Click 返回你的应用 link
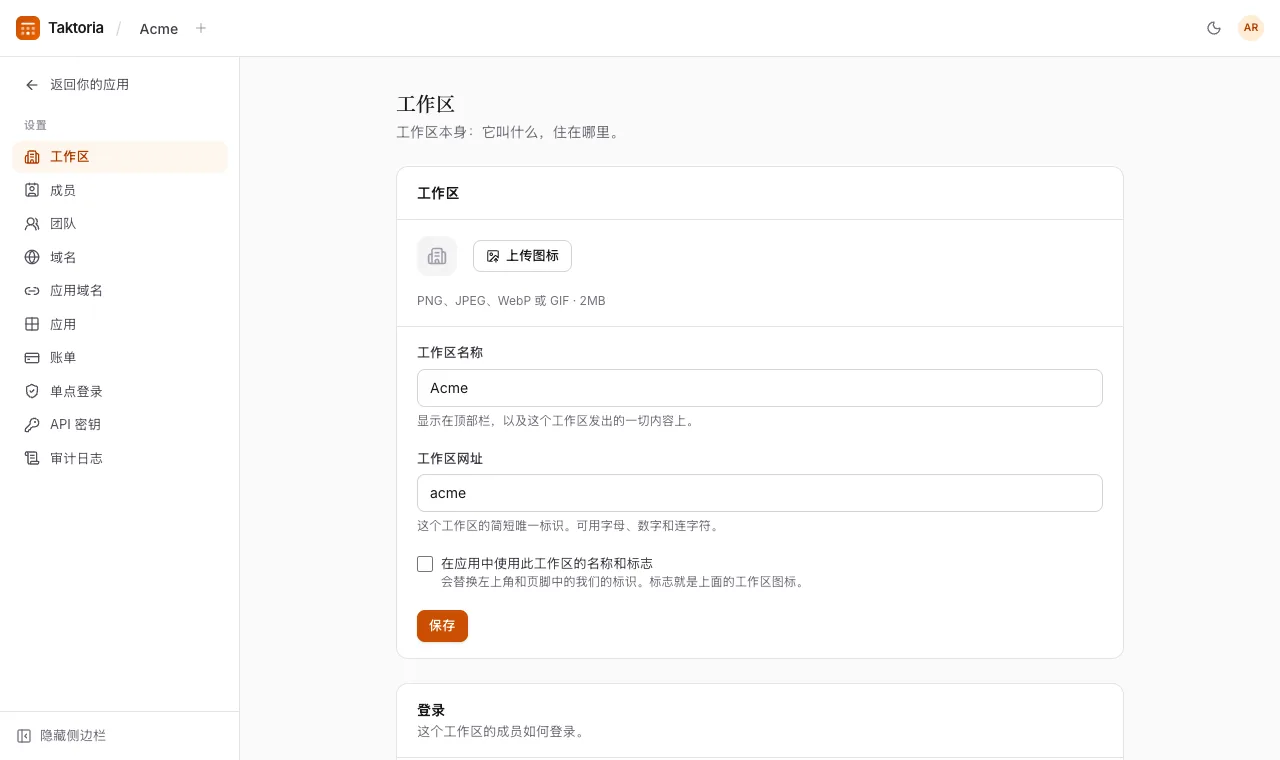 pyautogui.click(x=90, y=85)
